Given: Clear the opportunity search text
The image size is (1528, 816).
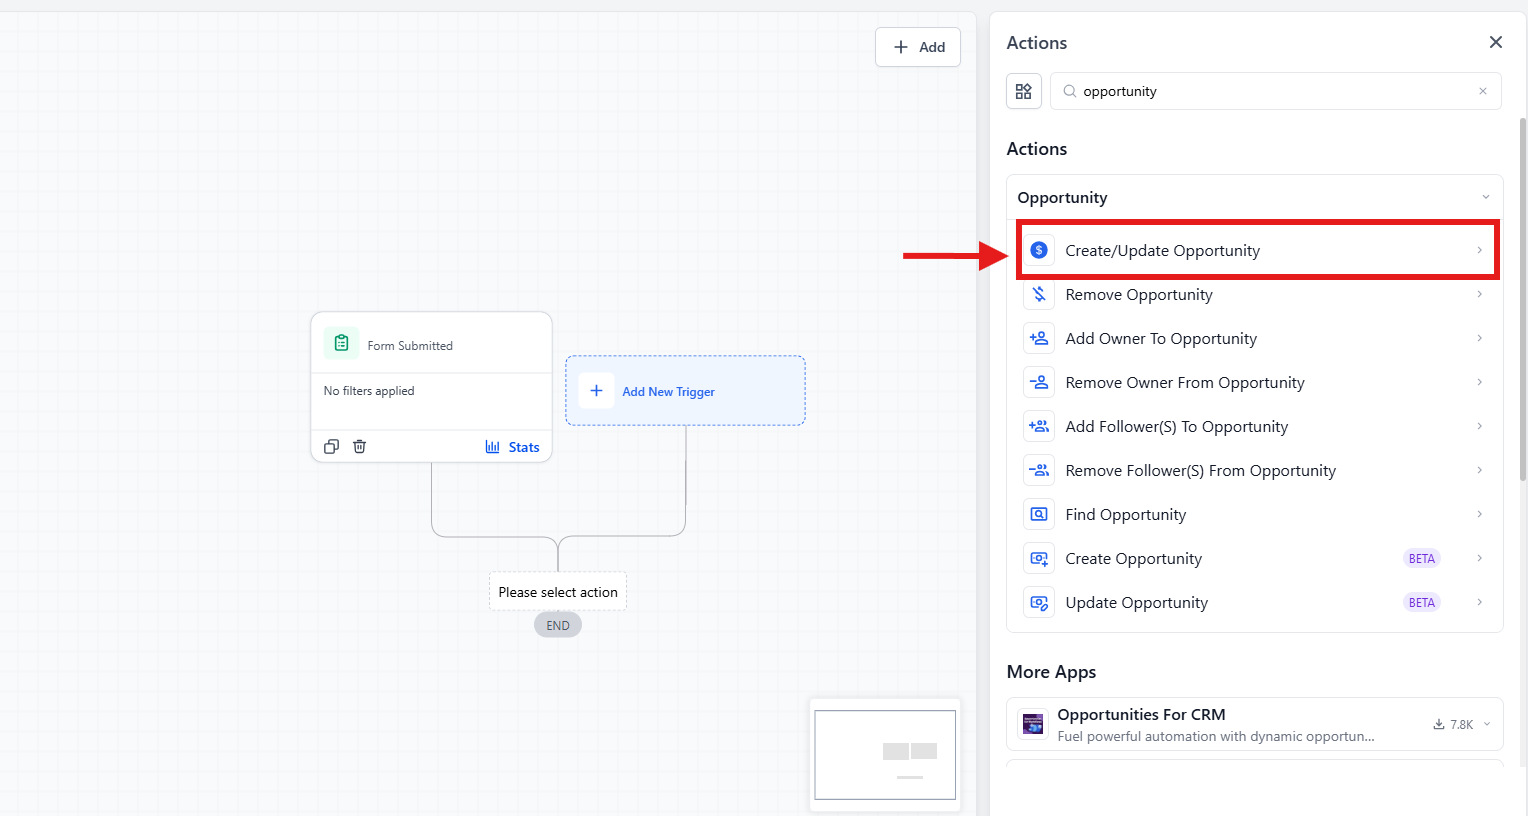Looking at the screenshot, I should coord(1483,91).
